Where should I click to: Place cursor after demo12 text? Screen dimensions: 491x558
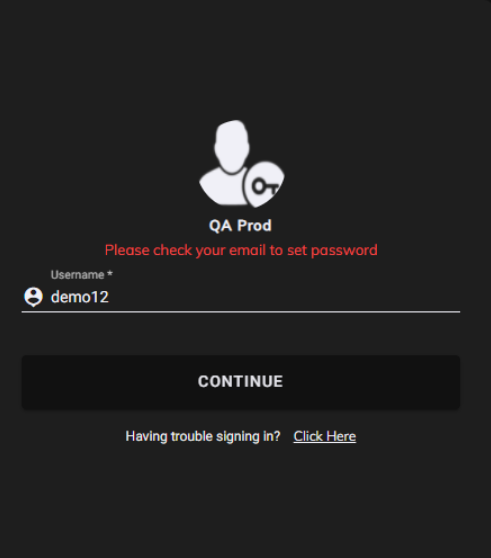coord(110,297)
